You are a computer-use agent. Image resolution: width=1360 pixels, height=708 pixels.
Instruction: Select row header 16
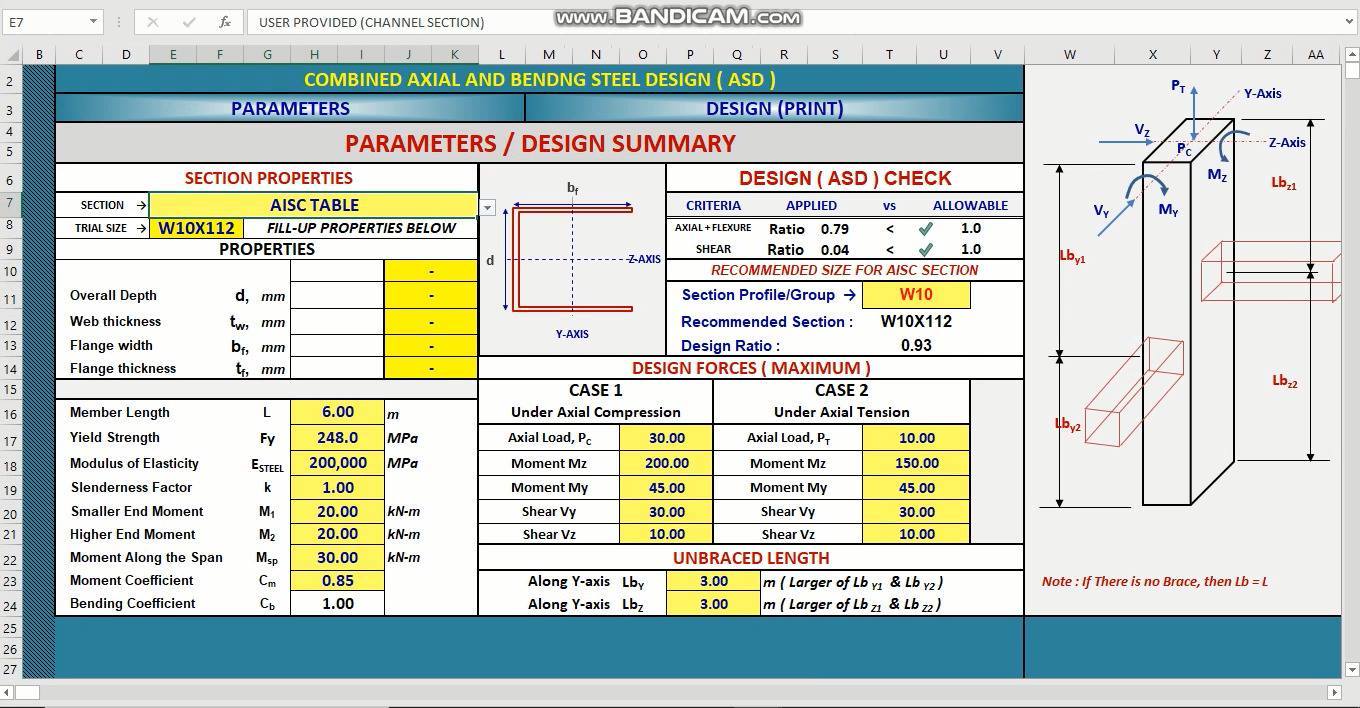(10, 413)
